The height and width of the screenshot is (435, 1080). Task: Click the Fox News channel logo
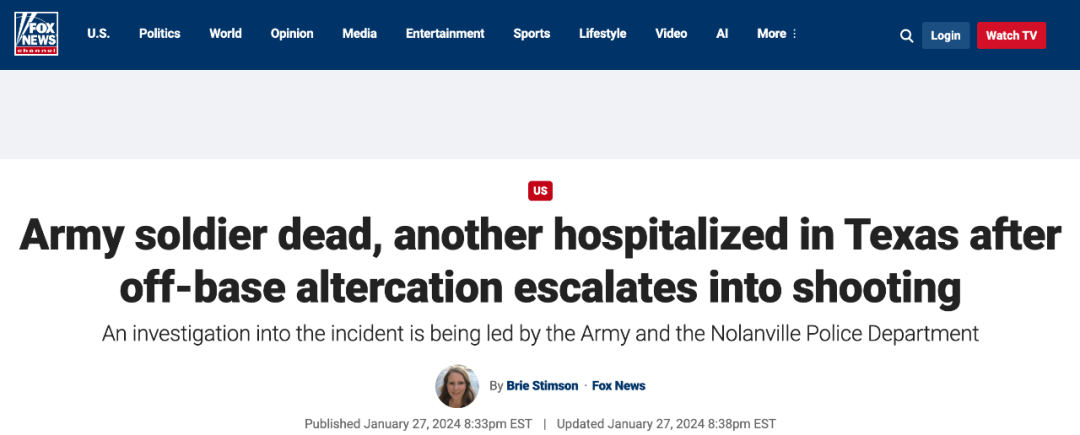[x=36, y=34]
